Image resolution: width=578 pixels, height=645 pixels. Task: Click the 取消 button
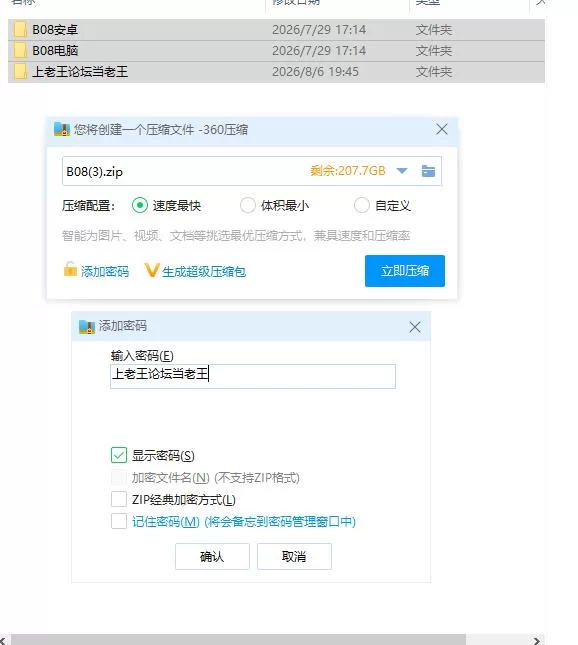click(x=294, y=556)
